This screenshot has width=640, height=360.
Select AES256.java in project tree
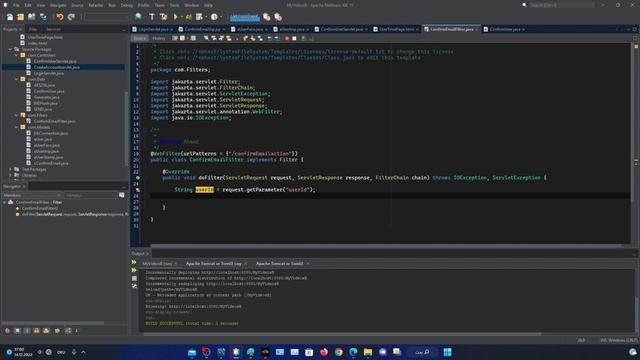pyautogui.click(x=44, y=85)
